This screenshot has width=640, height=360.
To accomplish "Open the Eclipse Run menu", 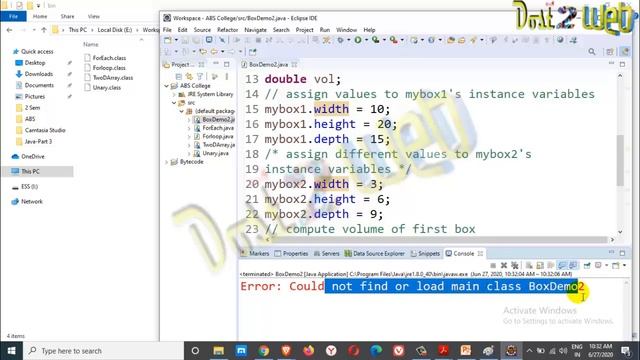I will 324,30.
